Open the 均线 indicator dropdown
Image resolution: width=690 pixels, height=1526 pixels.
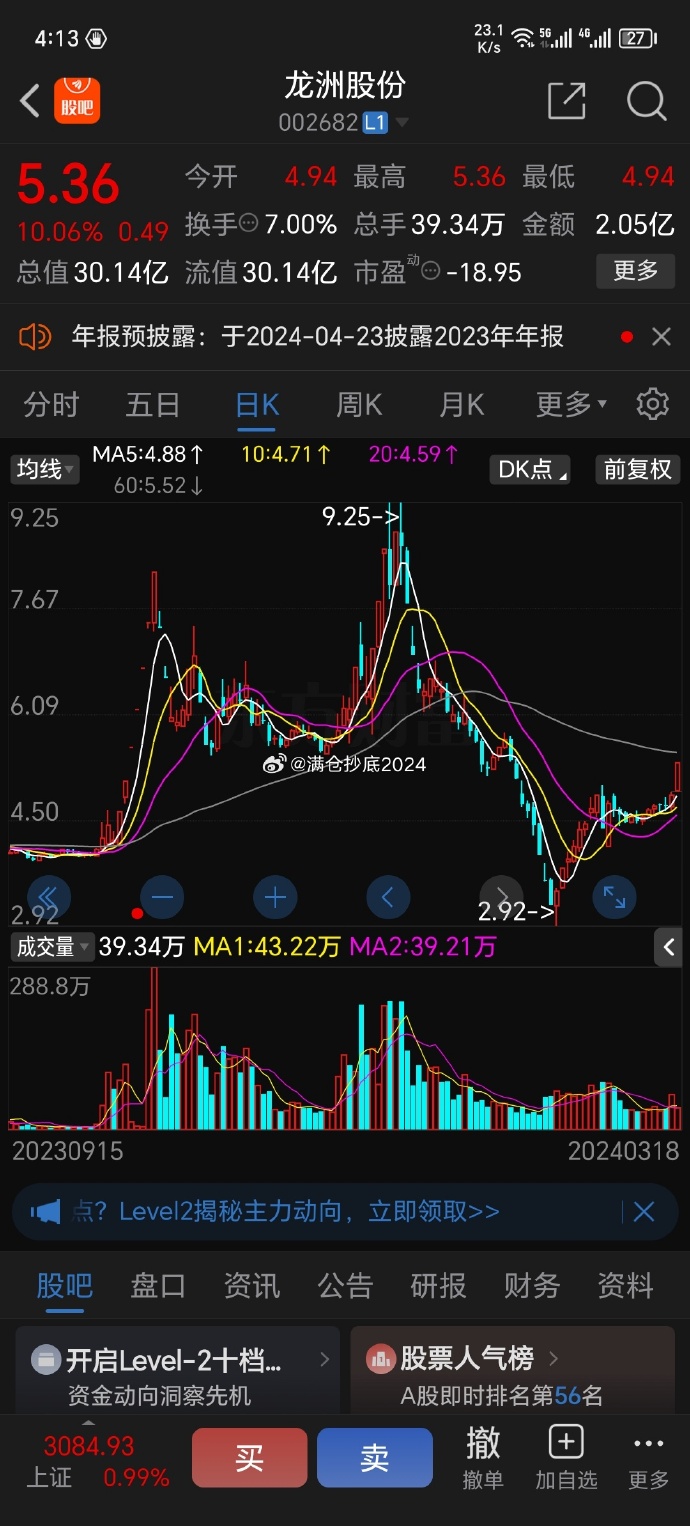point(44,469)
